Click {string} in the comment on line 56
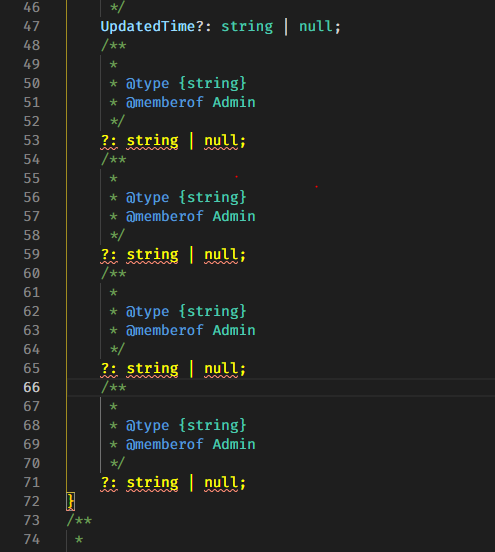This screenshot has width=495, height=552. [213, 197]
